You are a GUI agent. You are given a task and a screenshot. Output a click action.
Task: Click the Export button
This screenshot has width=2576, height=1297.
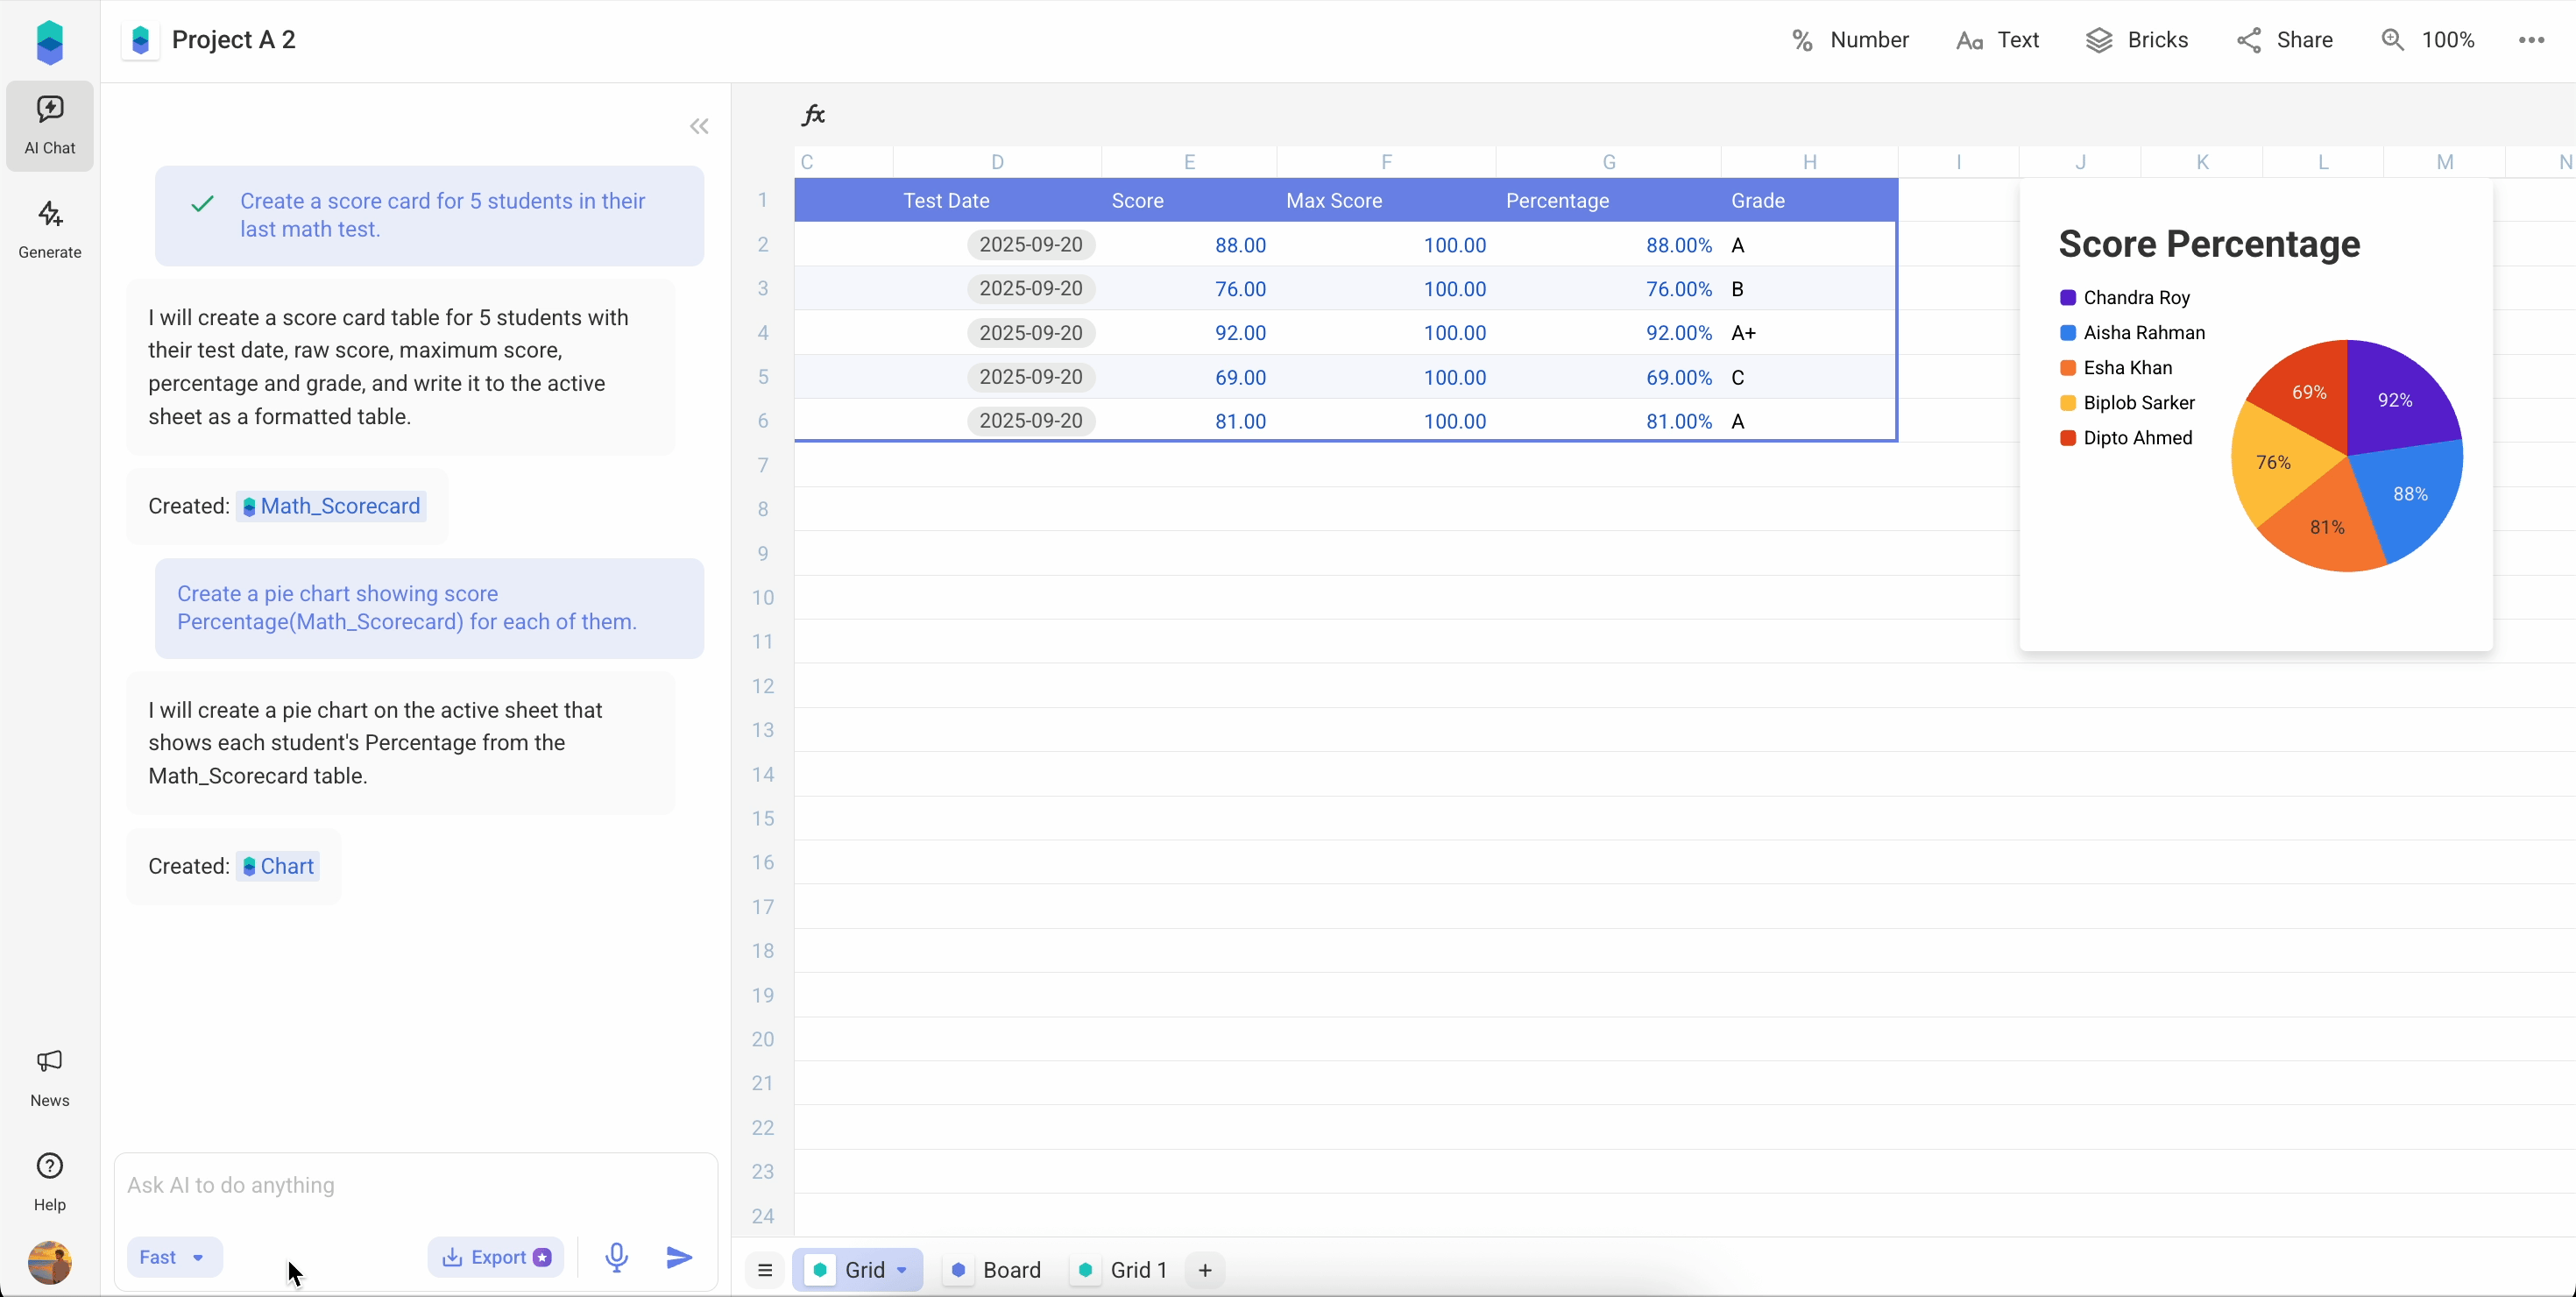tap(496, 1257)
